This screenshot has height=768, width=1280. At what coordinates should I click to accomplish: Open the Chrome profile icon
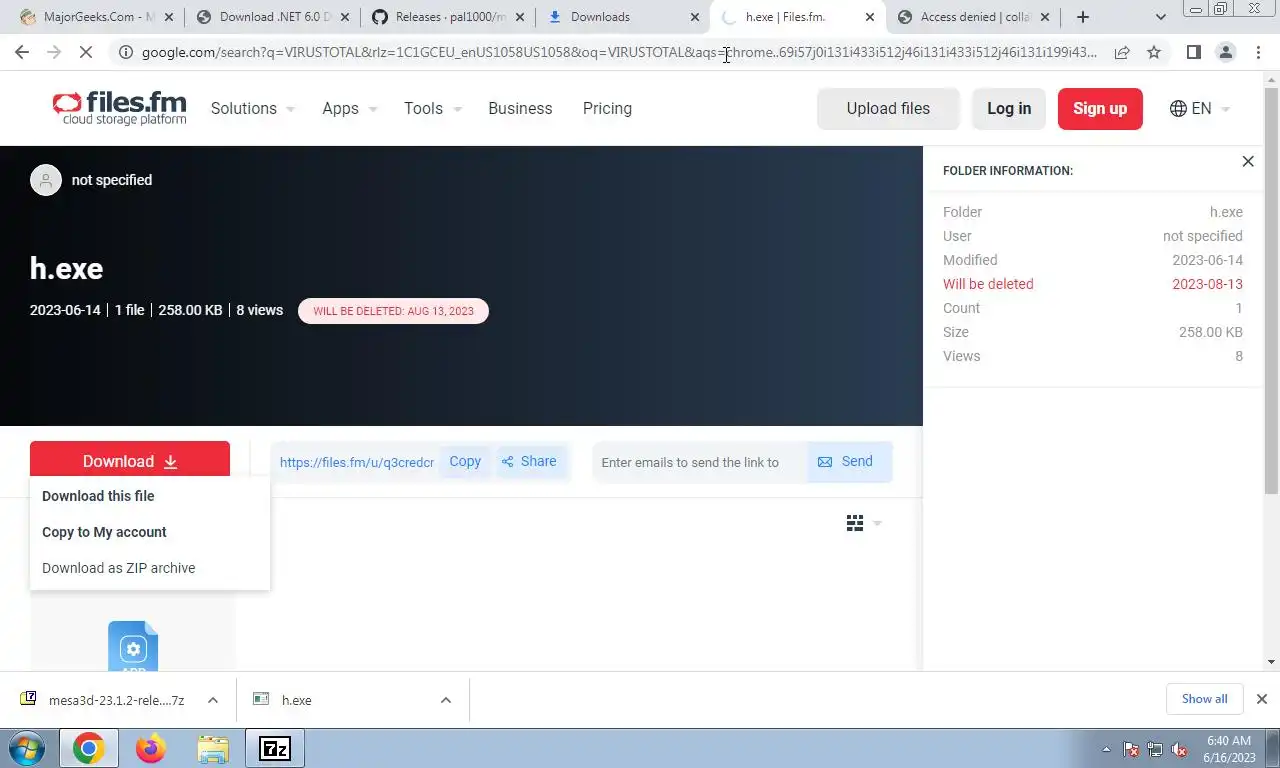(1225, 53)
